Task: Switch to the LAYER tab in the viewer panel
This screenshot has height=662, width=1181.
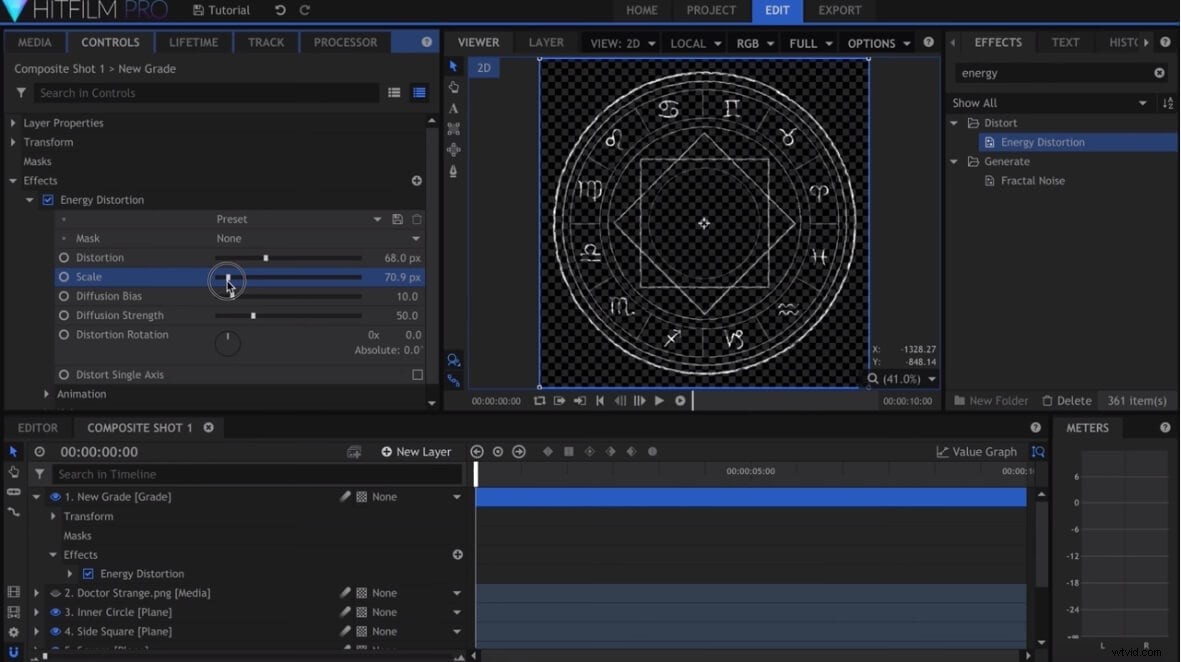Action: [x=545, y=42]
